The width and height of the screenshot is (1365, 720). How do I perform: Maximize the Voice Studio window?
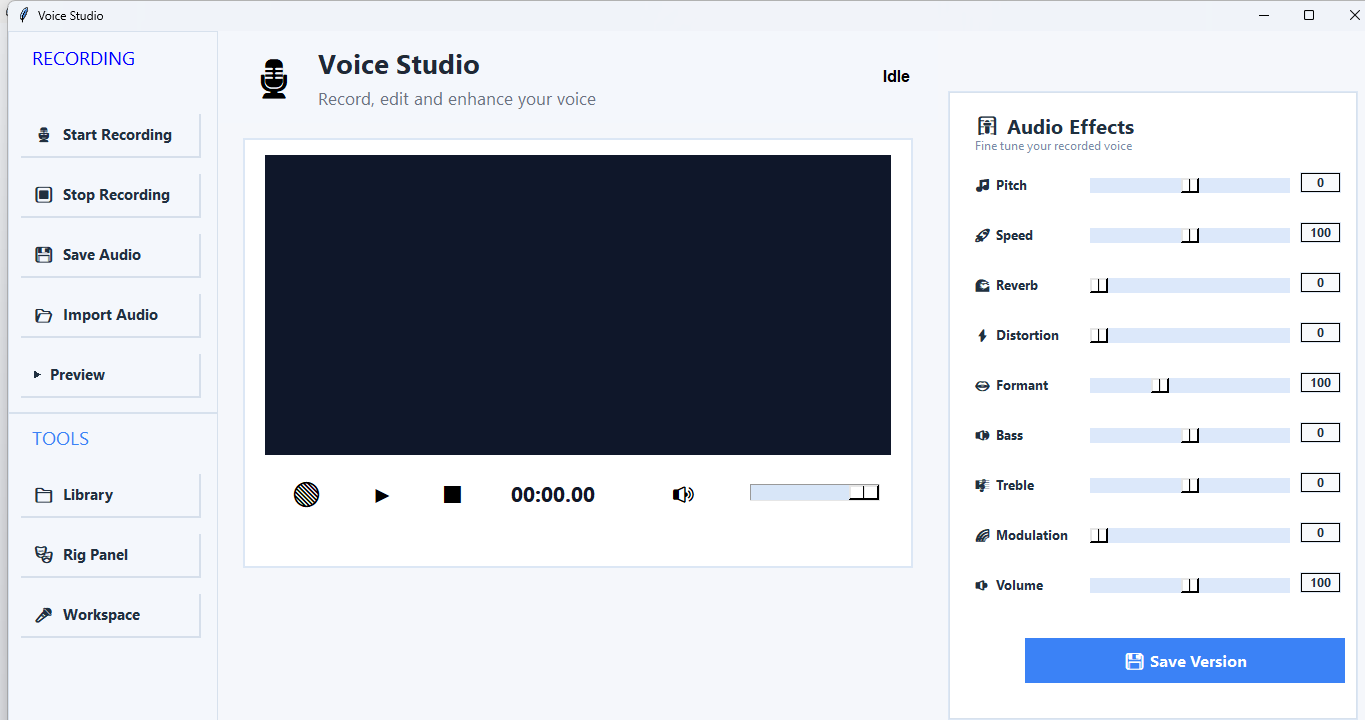point(1309,15)
